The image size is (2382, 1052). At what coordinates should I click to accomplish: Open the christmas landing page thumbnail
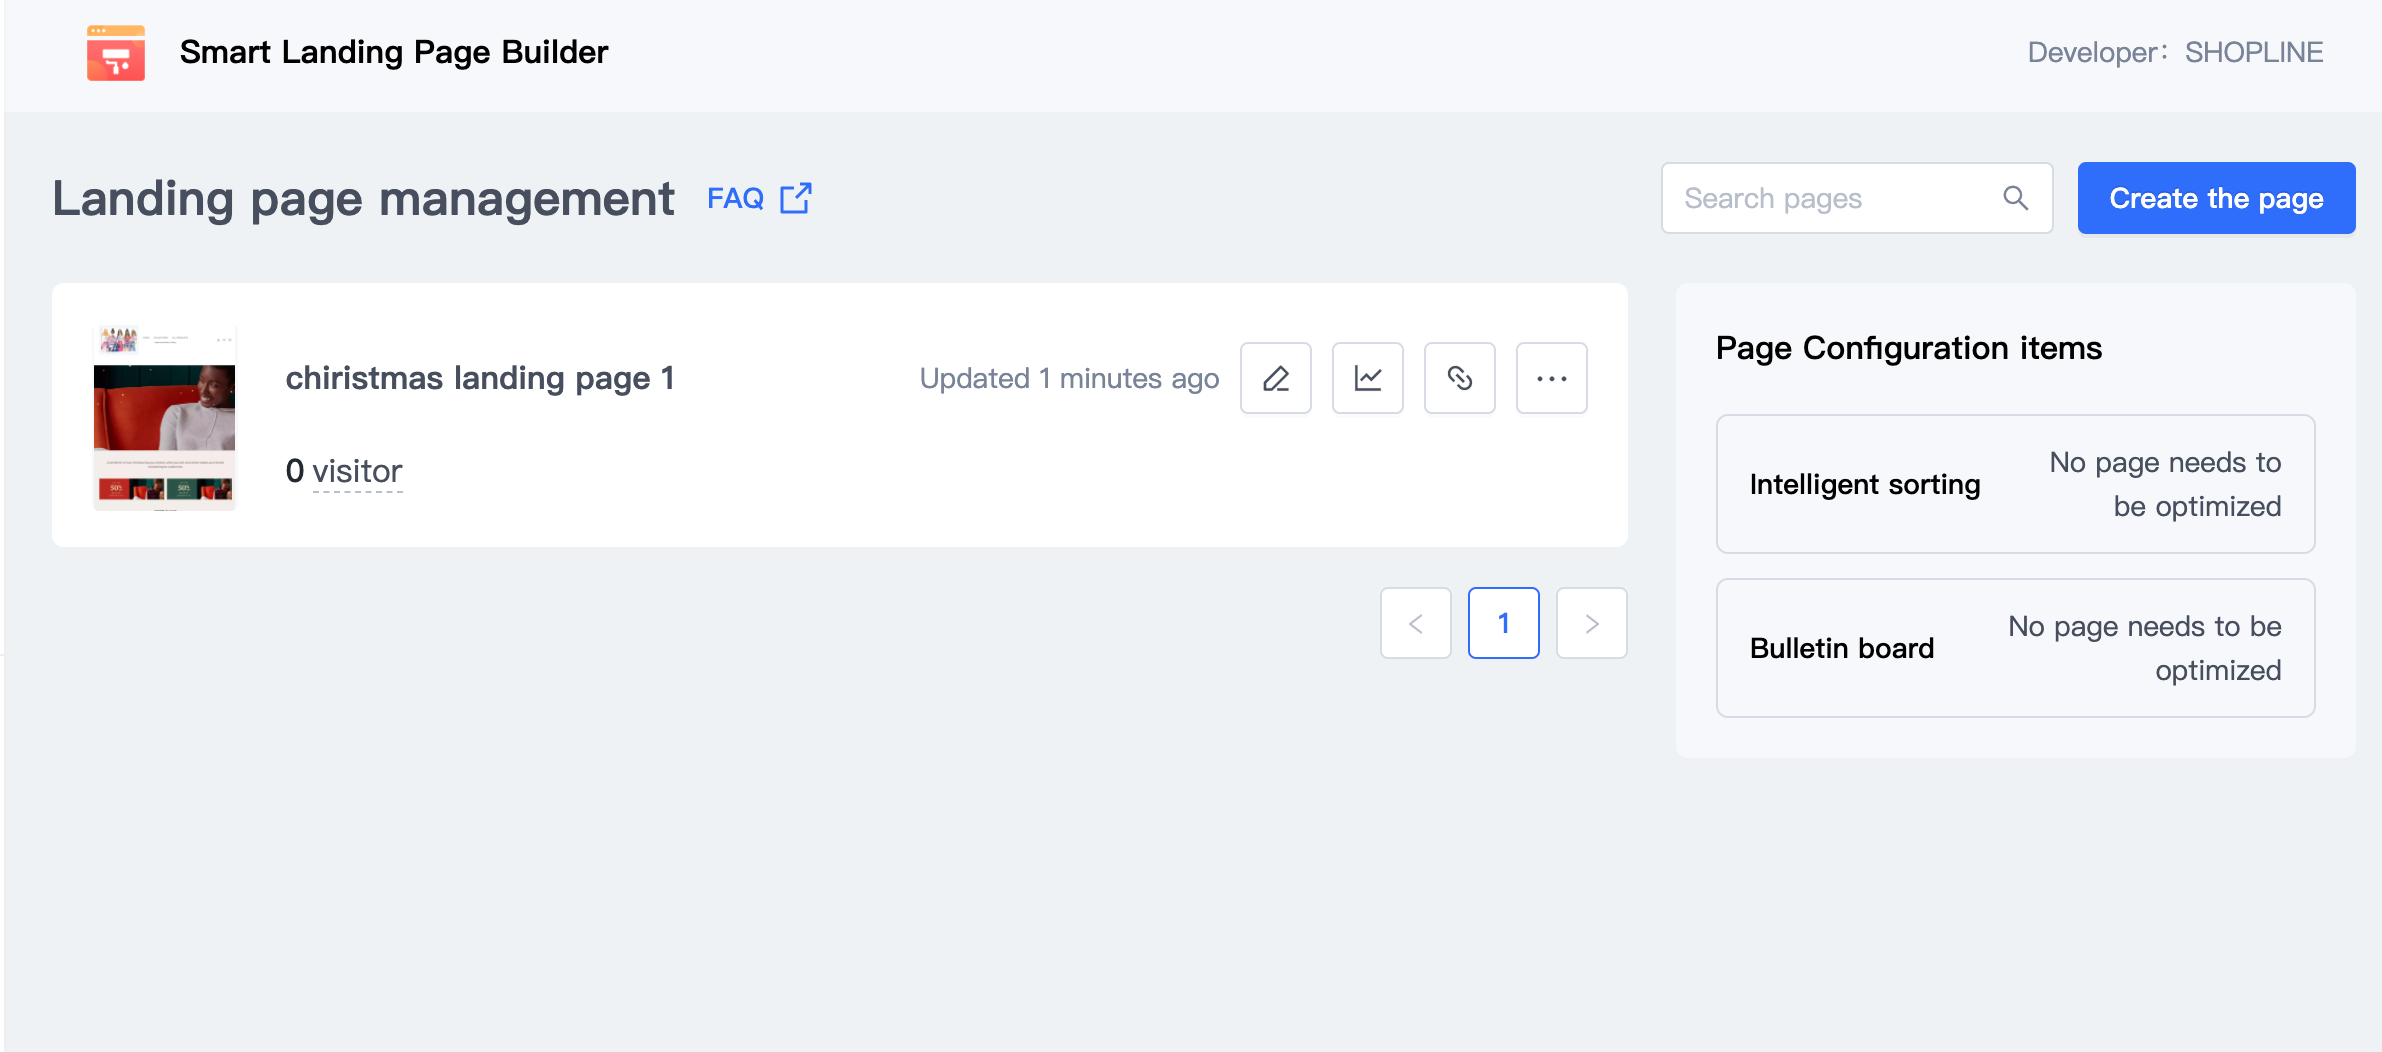pyautogui.click(x=164, y=416)
